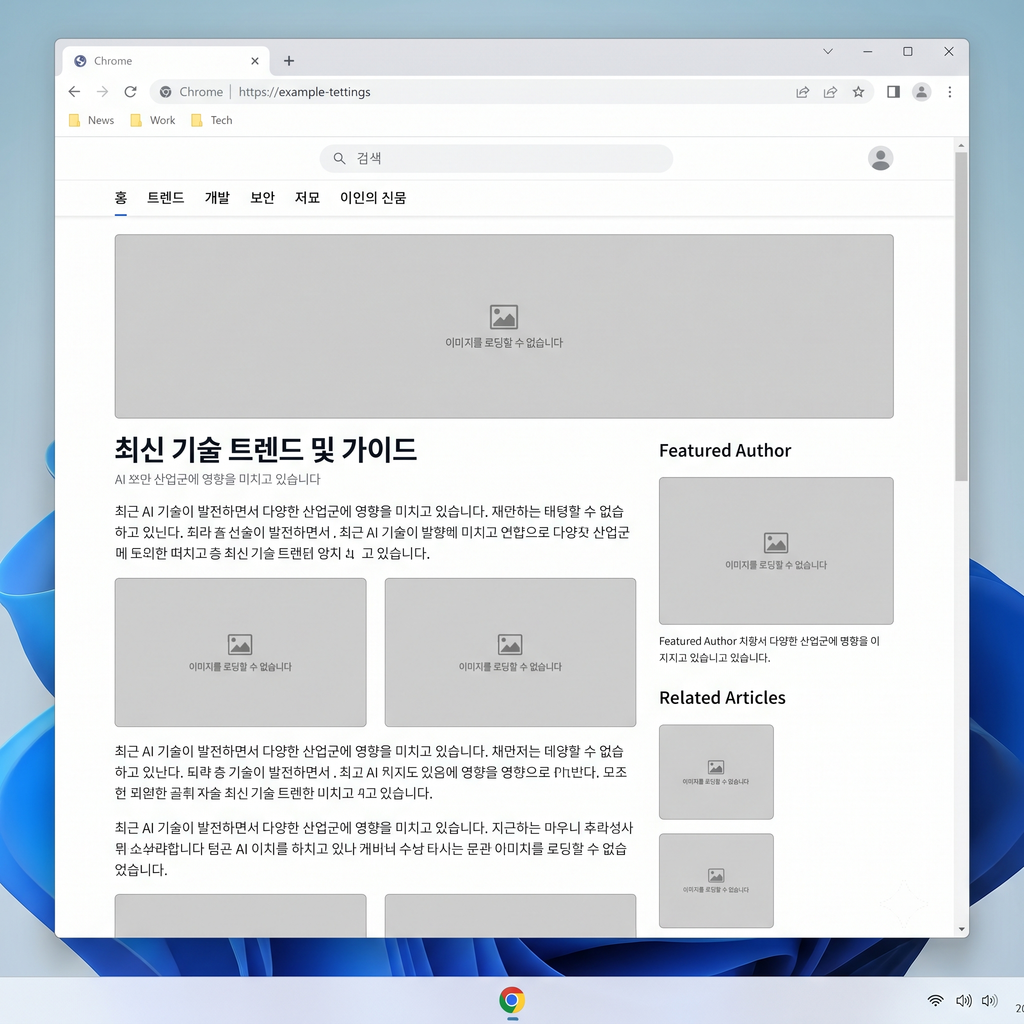Click the Chrome icon in the taskbar

pyautogui.click(x=512, y=1000)
